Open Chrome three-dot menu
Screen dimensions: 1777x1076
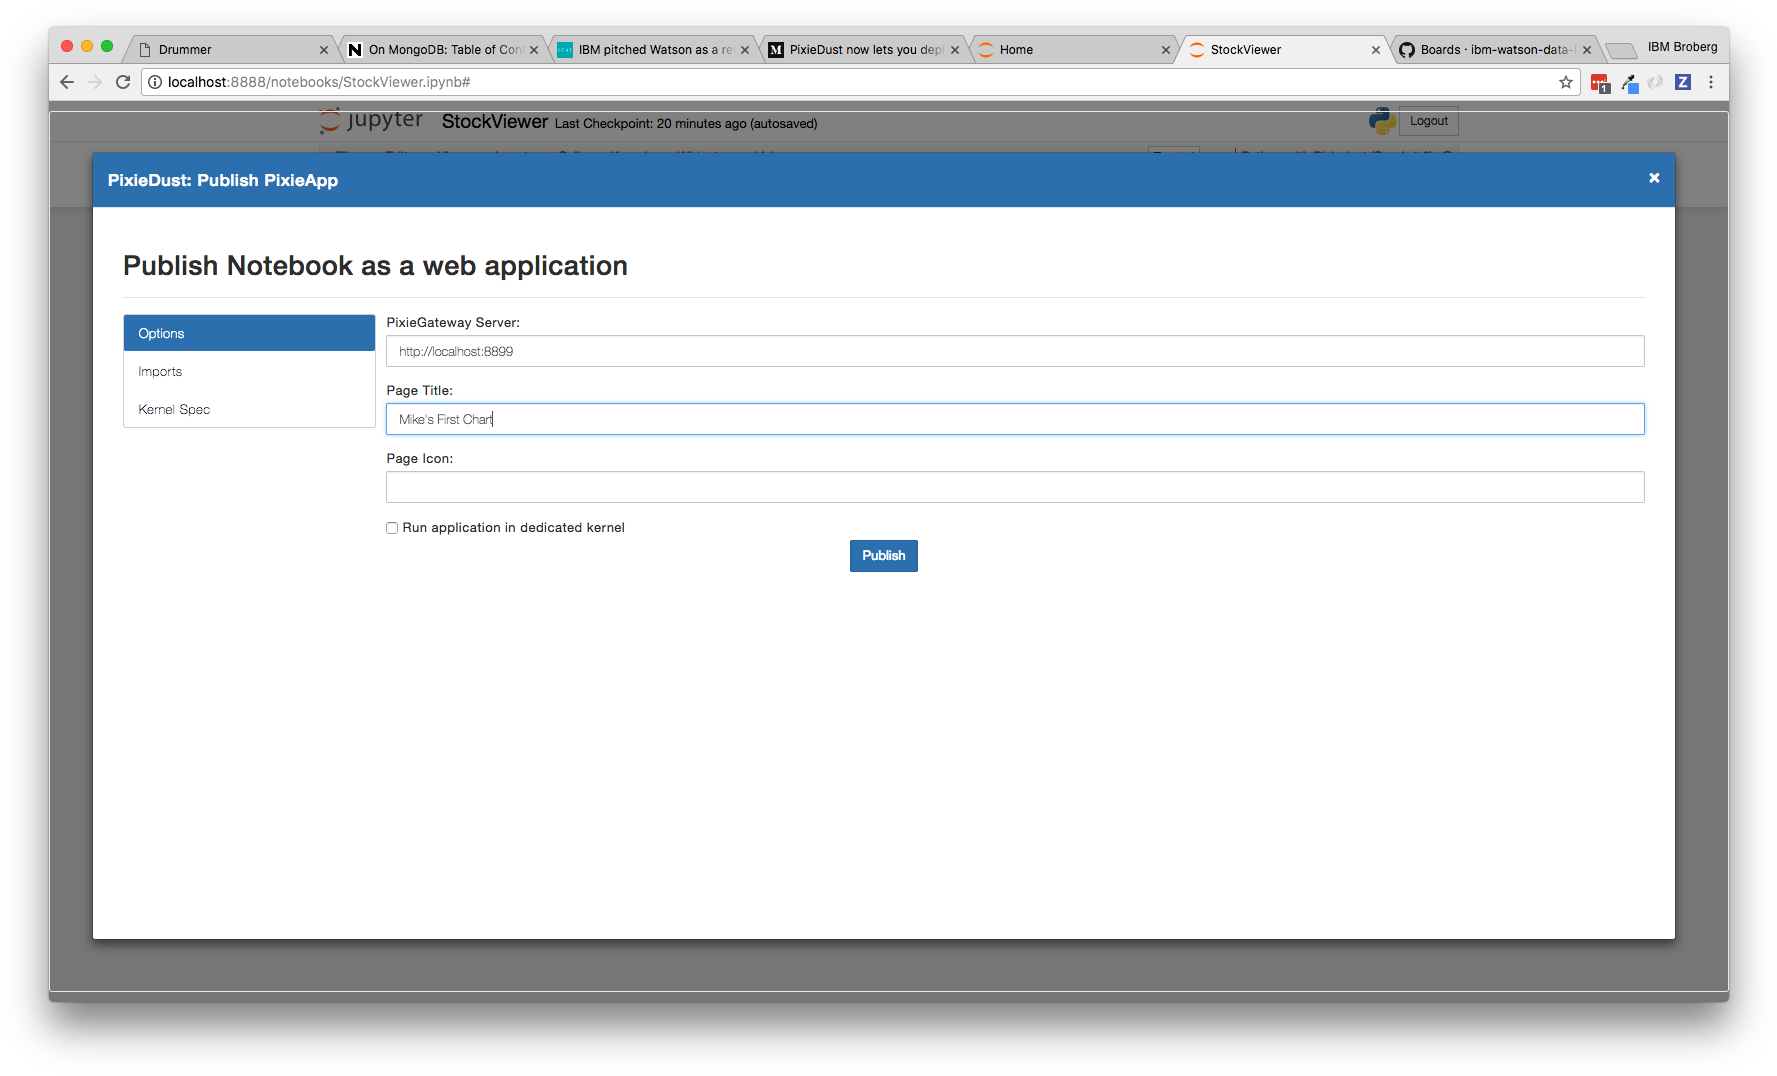coord(1711,82)
